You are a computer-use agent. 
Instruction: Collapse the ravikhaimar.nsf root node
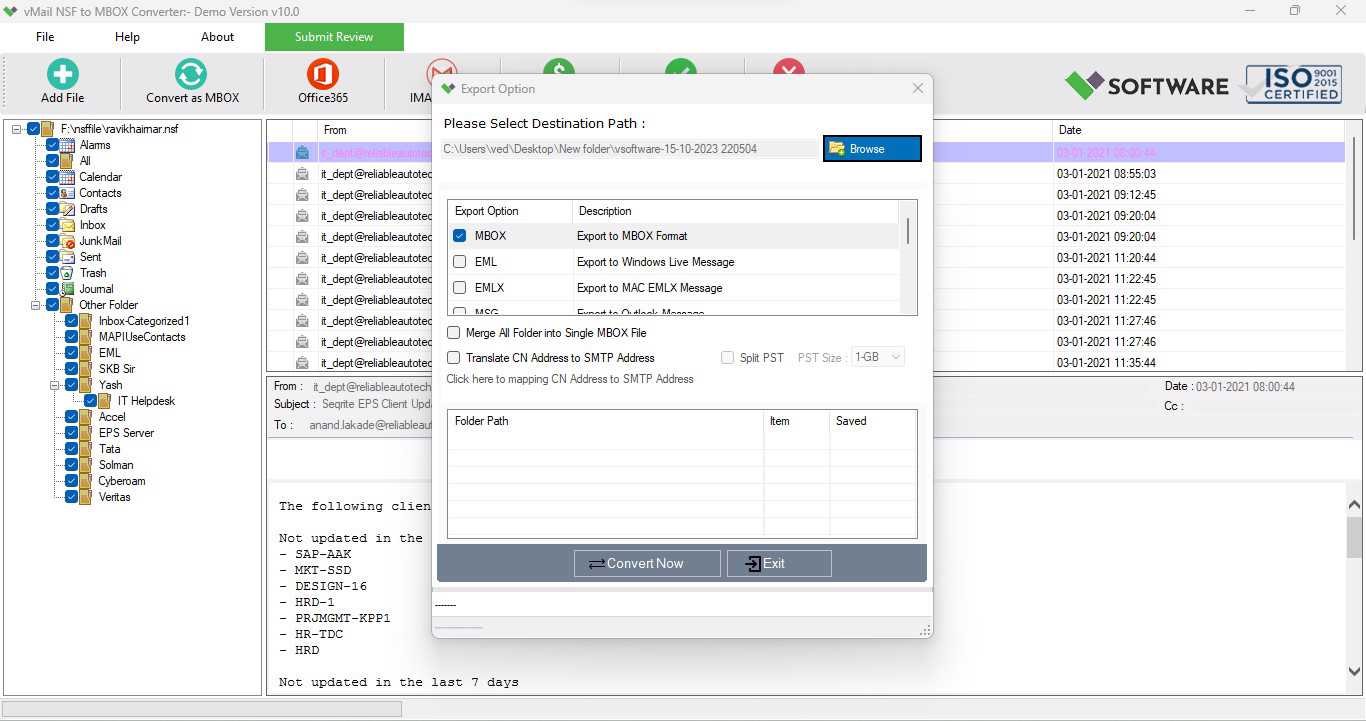[17, 129]
